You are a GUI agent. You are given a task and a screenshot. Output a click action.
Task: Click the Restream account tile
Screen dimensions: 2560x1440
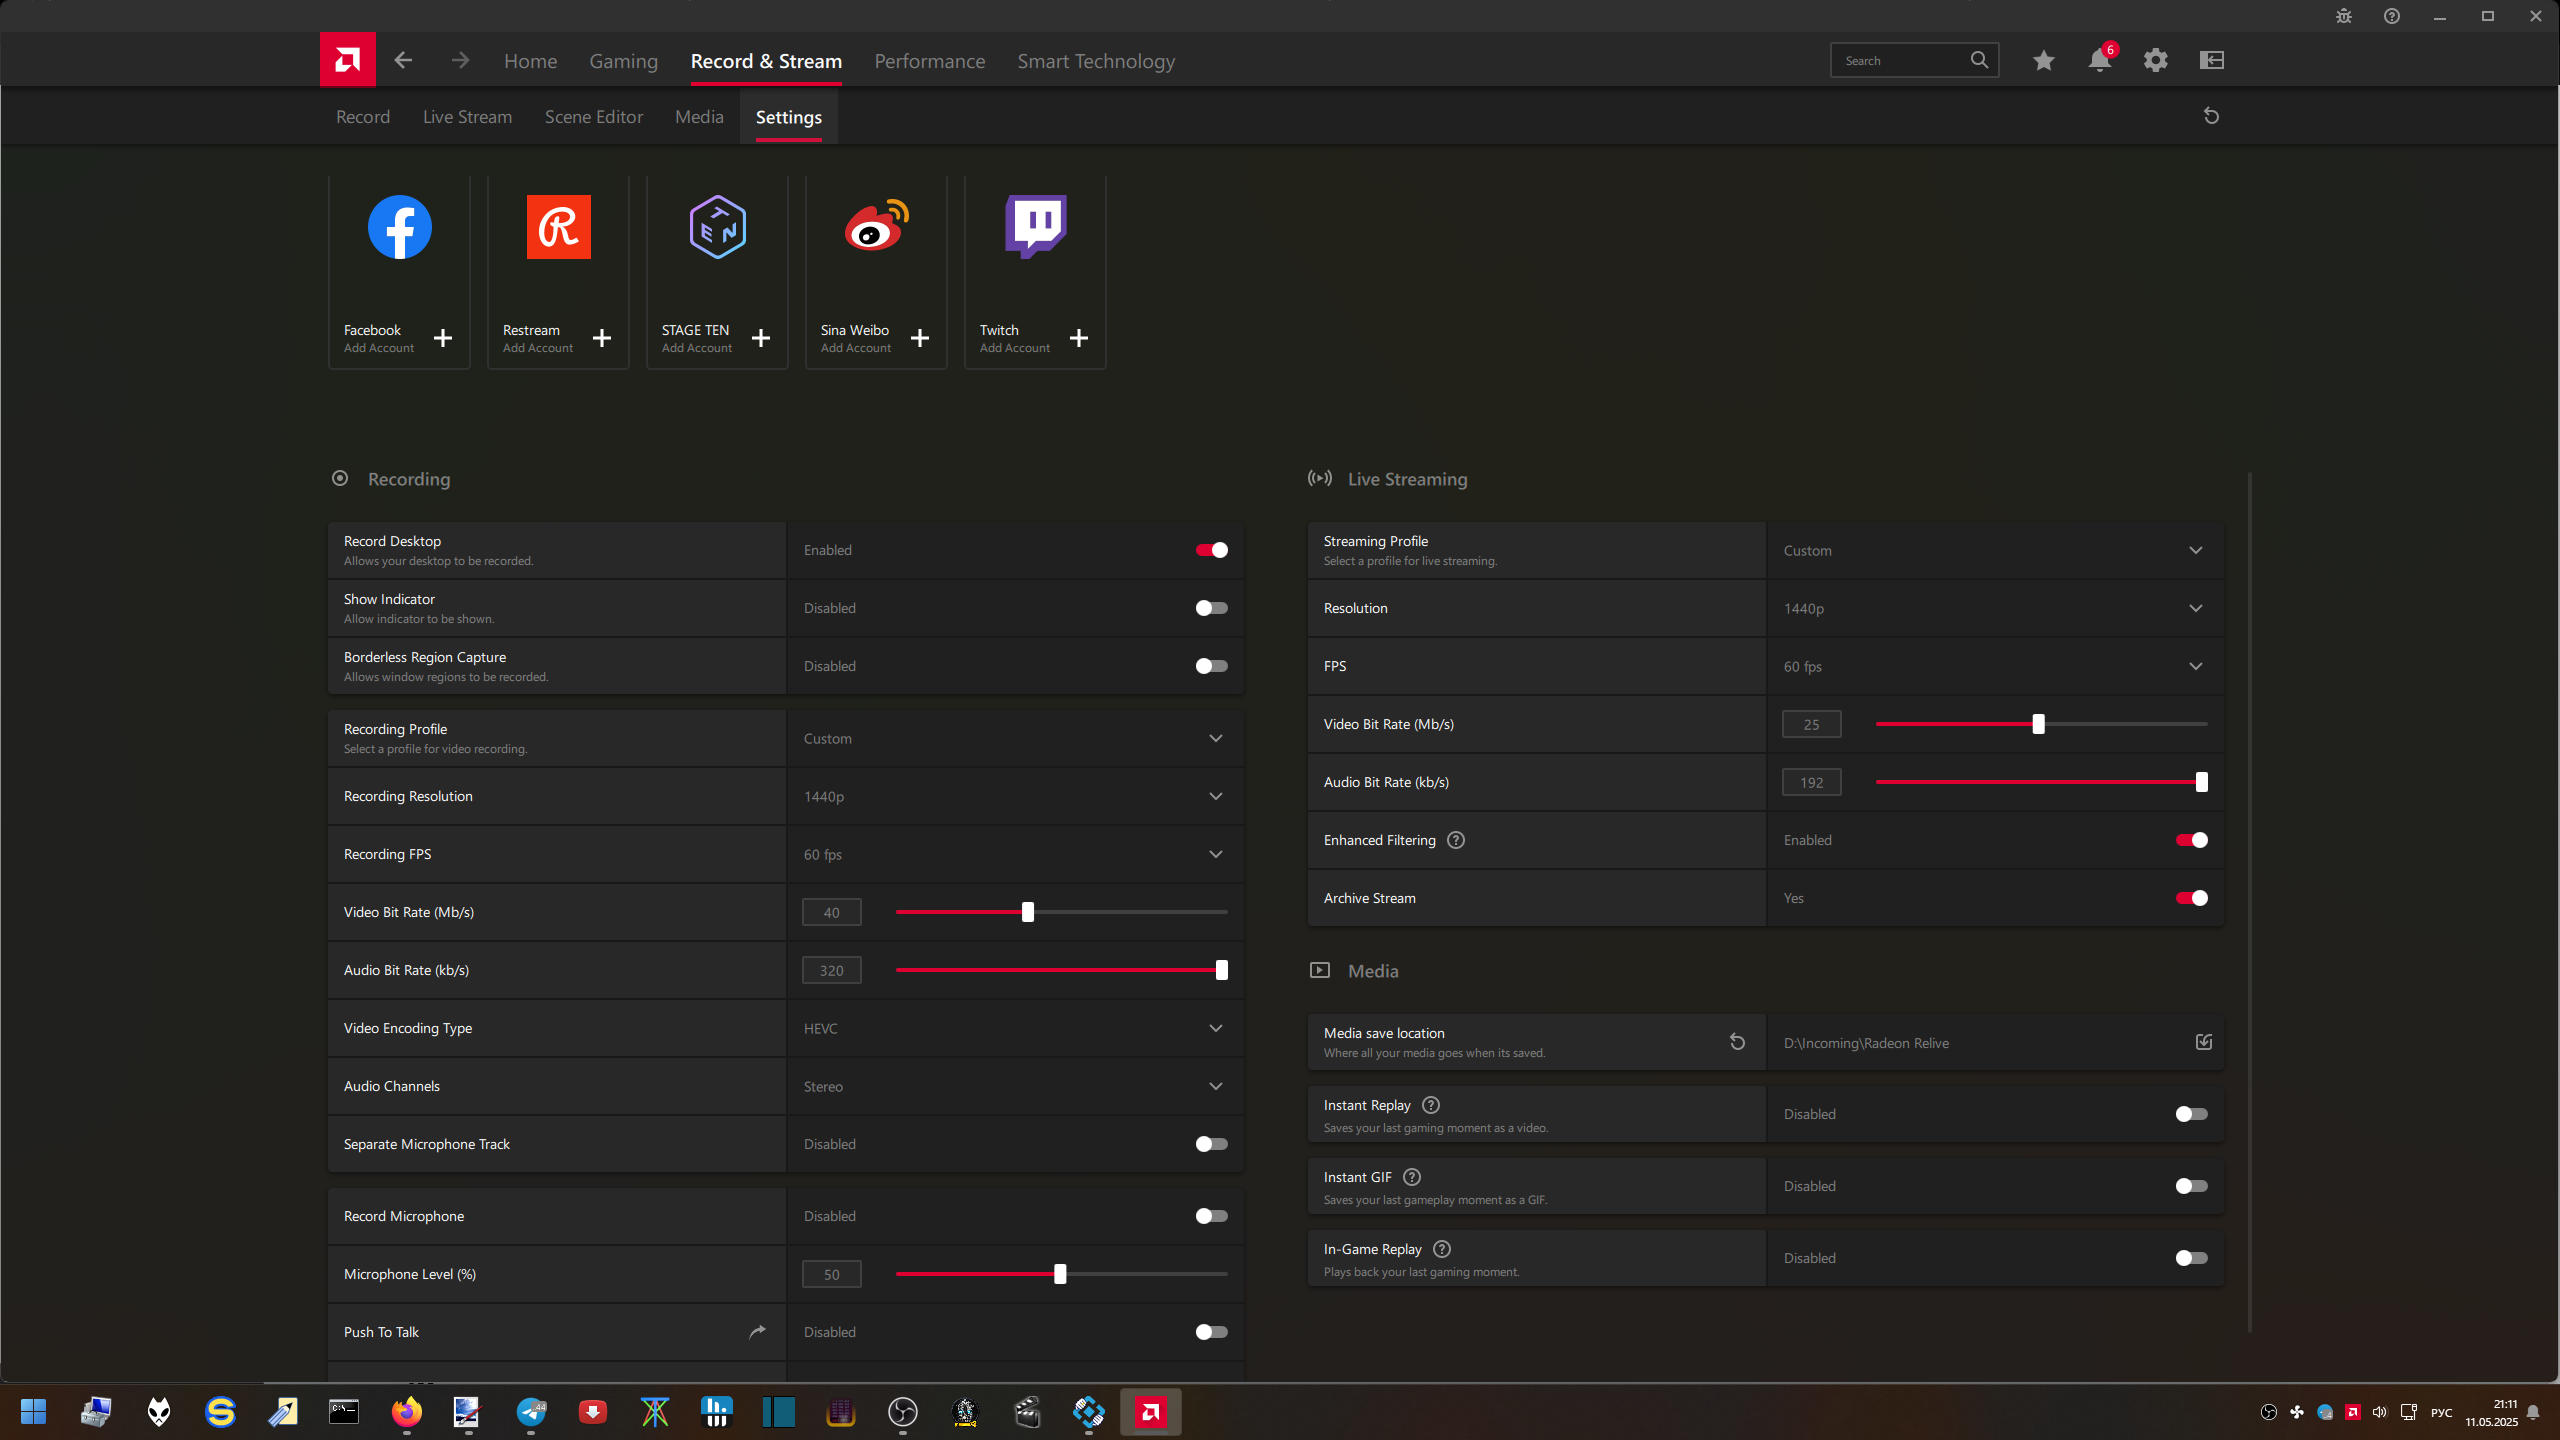click(558, 270)
